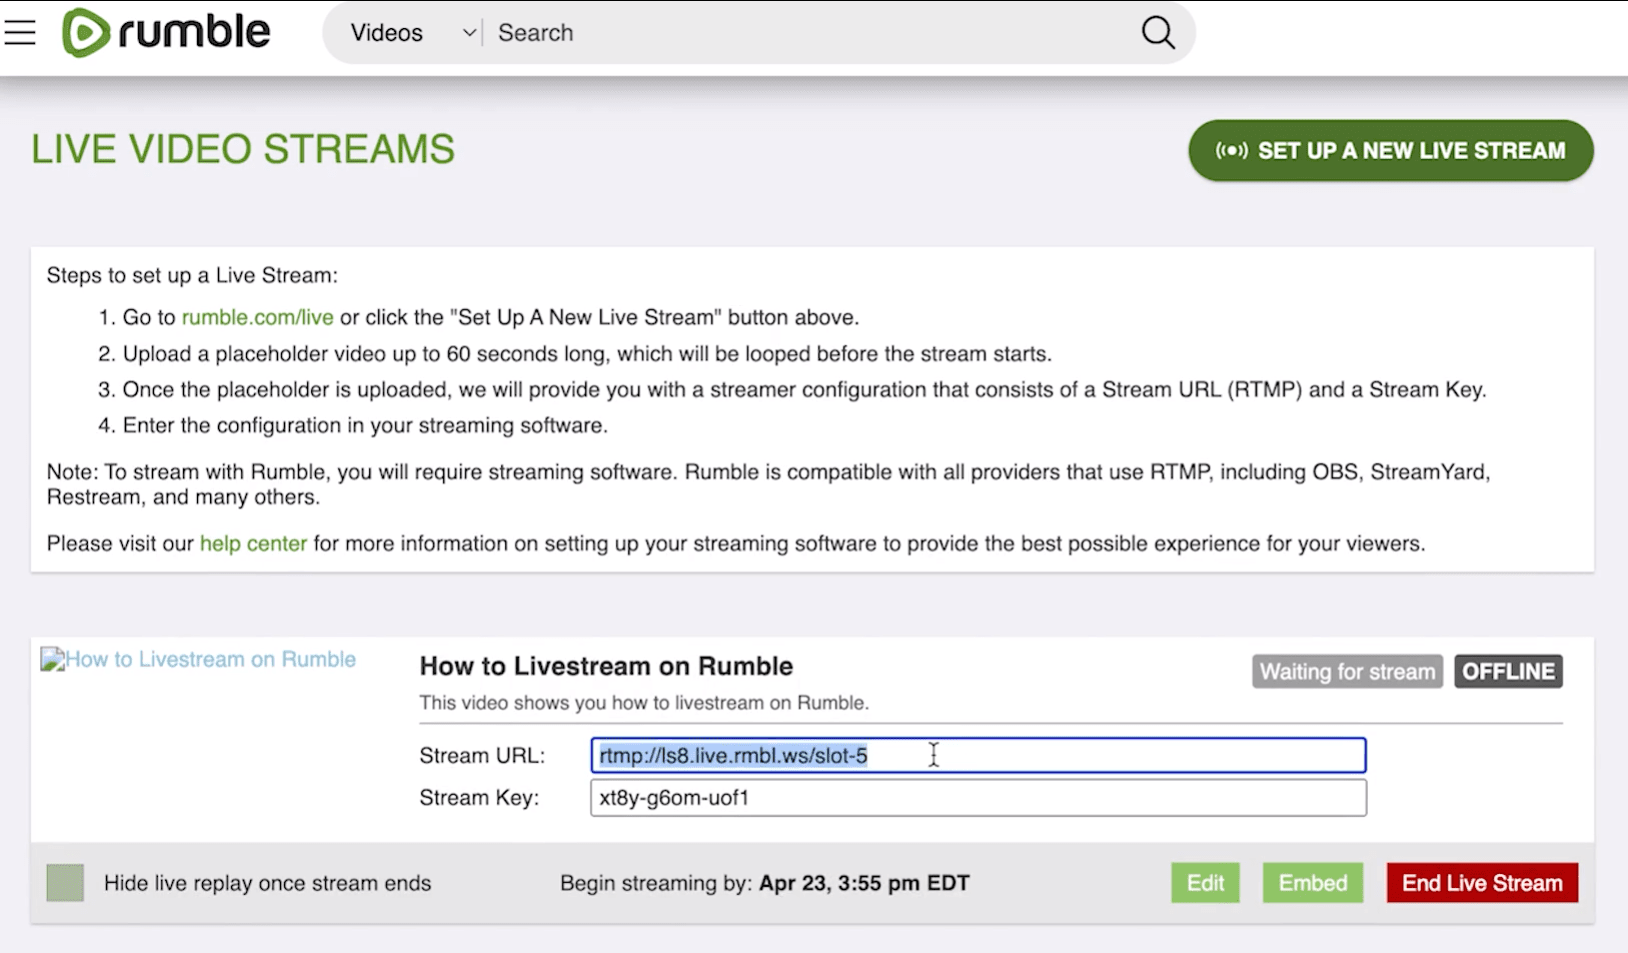This screenshot has height=953, width=1628.
Task: Click the How to Livestream on Rumble thumbnail
Action: 198,660
